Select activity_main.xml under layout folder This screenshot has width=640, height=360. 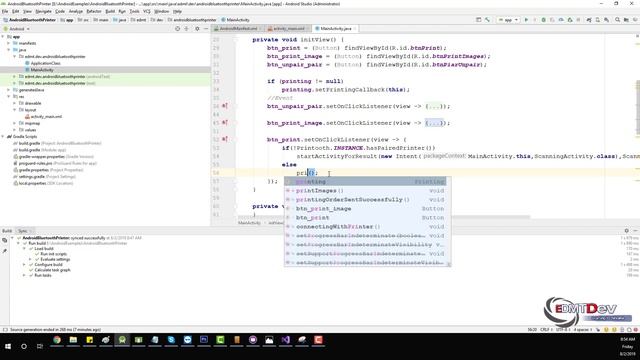[x=46, y=117]
